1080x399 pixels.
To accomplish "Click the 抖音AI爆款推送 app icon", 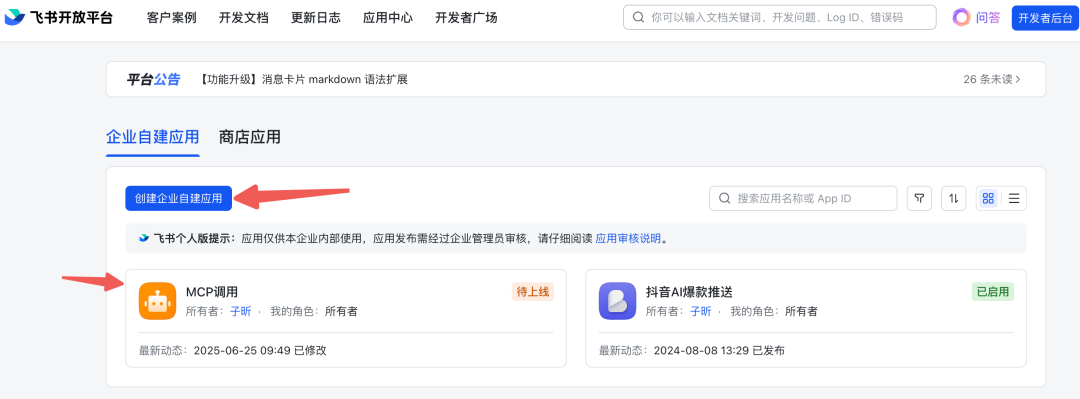I will (618, 301).
